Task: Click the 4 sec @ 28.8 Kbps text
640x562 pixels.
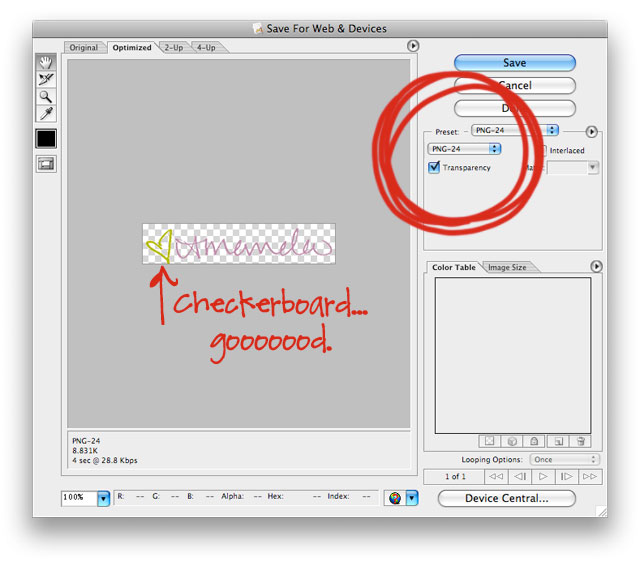Action: [x=105, y=460]
